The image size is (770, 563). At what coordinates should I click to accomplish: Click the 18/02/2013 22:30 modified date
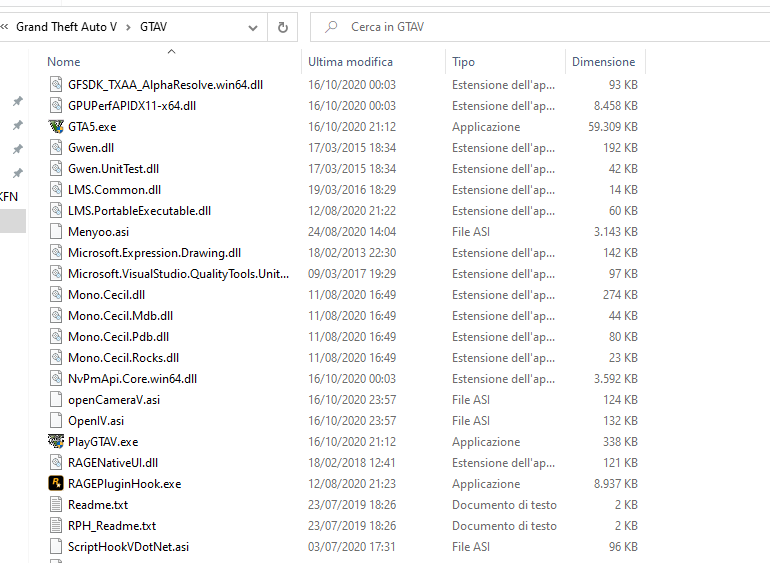click(x=352, y=253)
